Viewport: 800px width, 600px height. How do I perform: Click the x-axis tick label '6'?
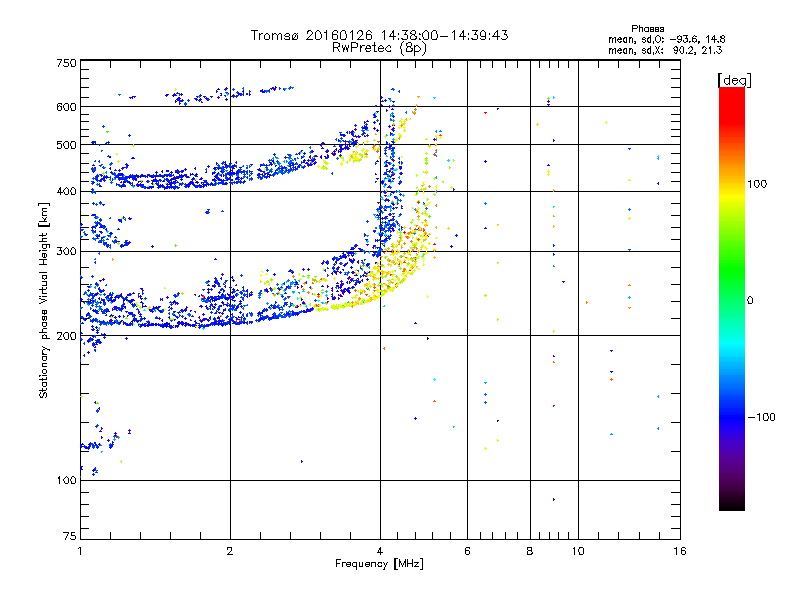(x=467, y=551)
